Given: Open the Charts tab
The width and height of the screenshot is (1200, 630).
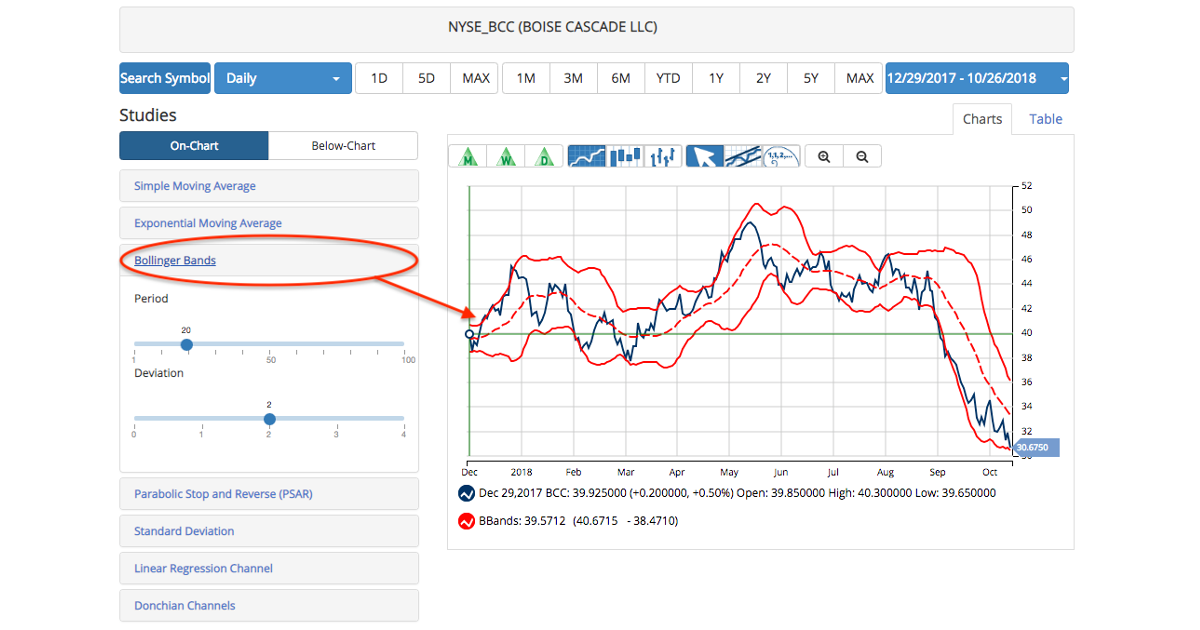Looking at the screenshot, I should click(x=982, y=119).
